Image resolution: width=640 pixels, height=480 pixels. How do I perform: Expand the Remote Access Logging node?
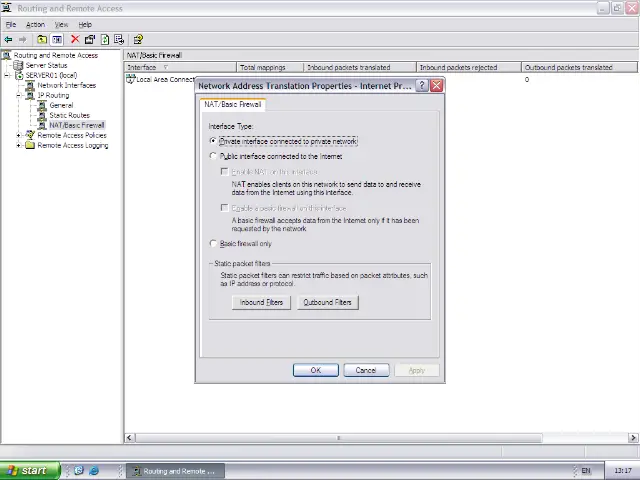[19, 145]
